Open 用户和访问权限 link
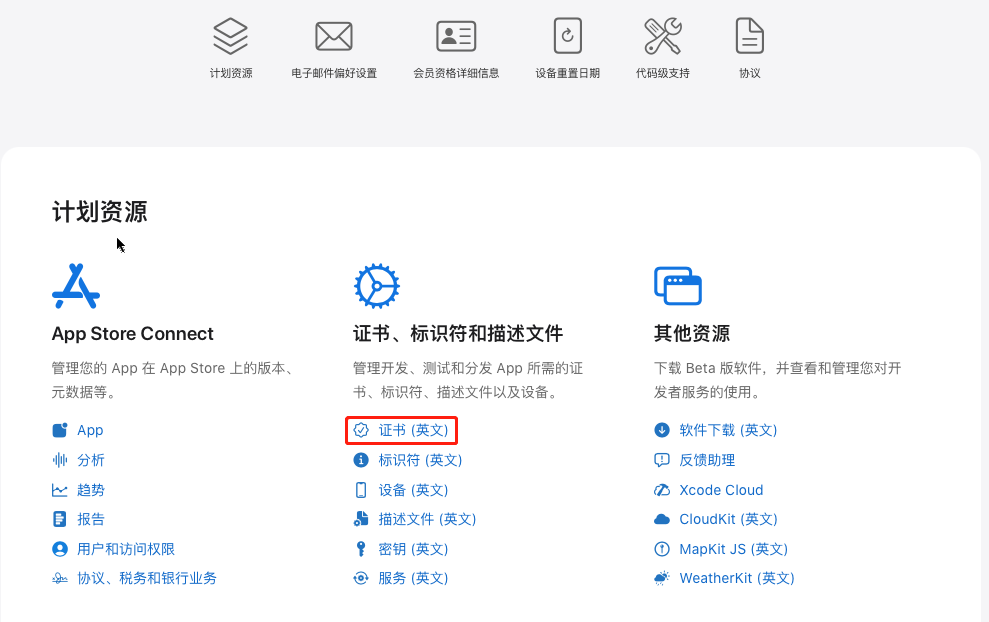This screenshot has height=622, width=989. [126, 549]
